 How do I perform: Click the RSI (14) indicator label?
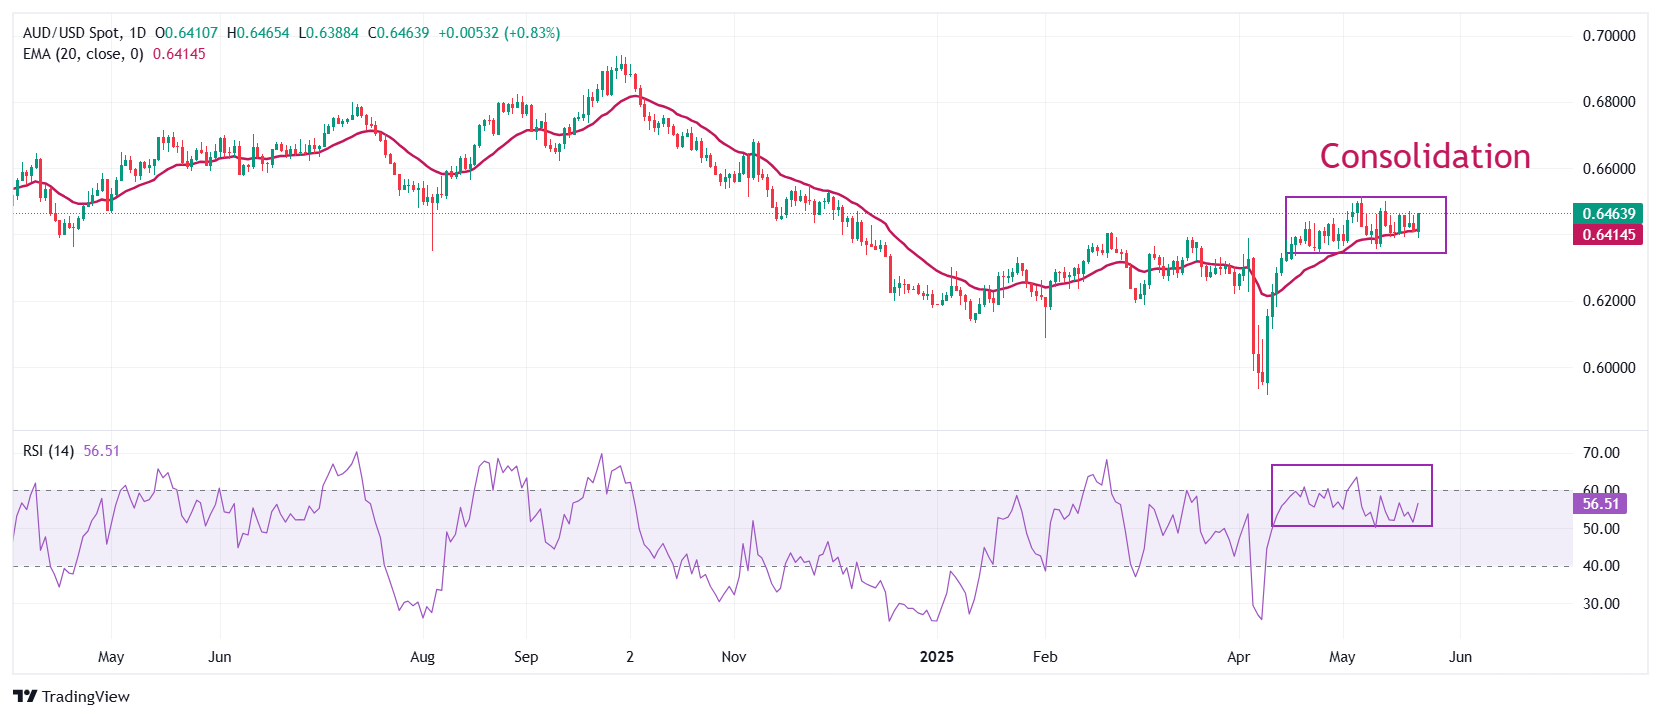[48, 451]
